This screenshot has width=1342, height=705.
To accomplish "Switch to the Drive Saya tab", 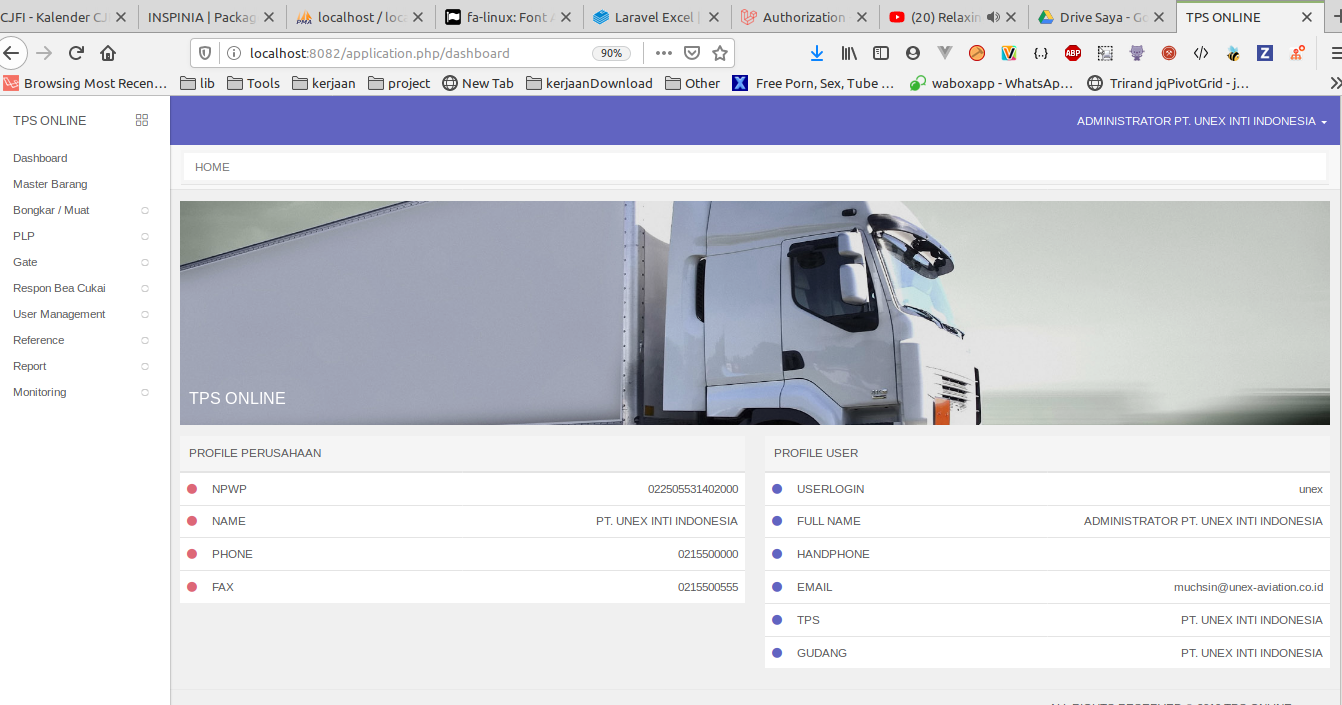I will coord(1102,17).
